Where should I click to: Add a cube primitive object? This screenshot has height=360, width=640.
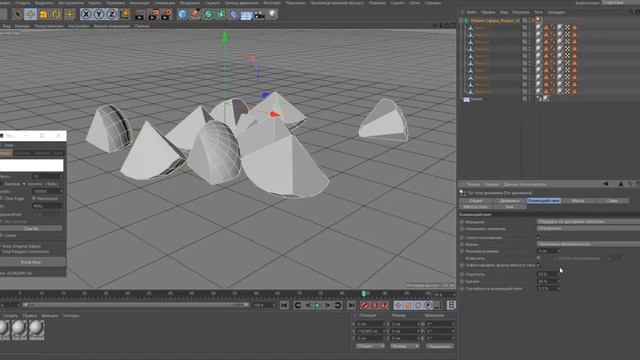click(x=182, y=15)
